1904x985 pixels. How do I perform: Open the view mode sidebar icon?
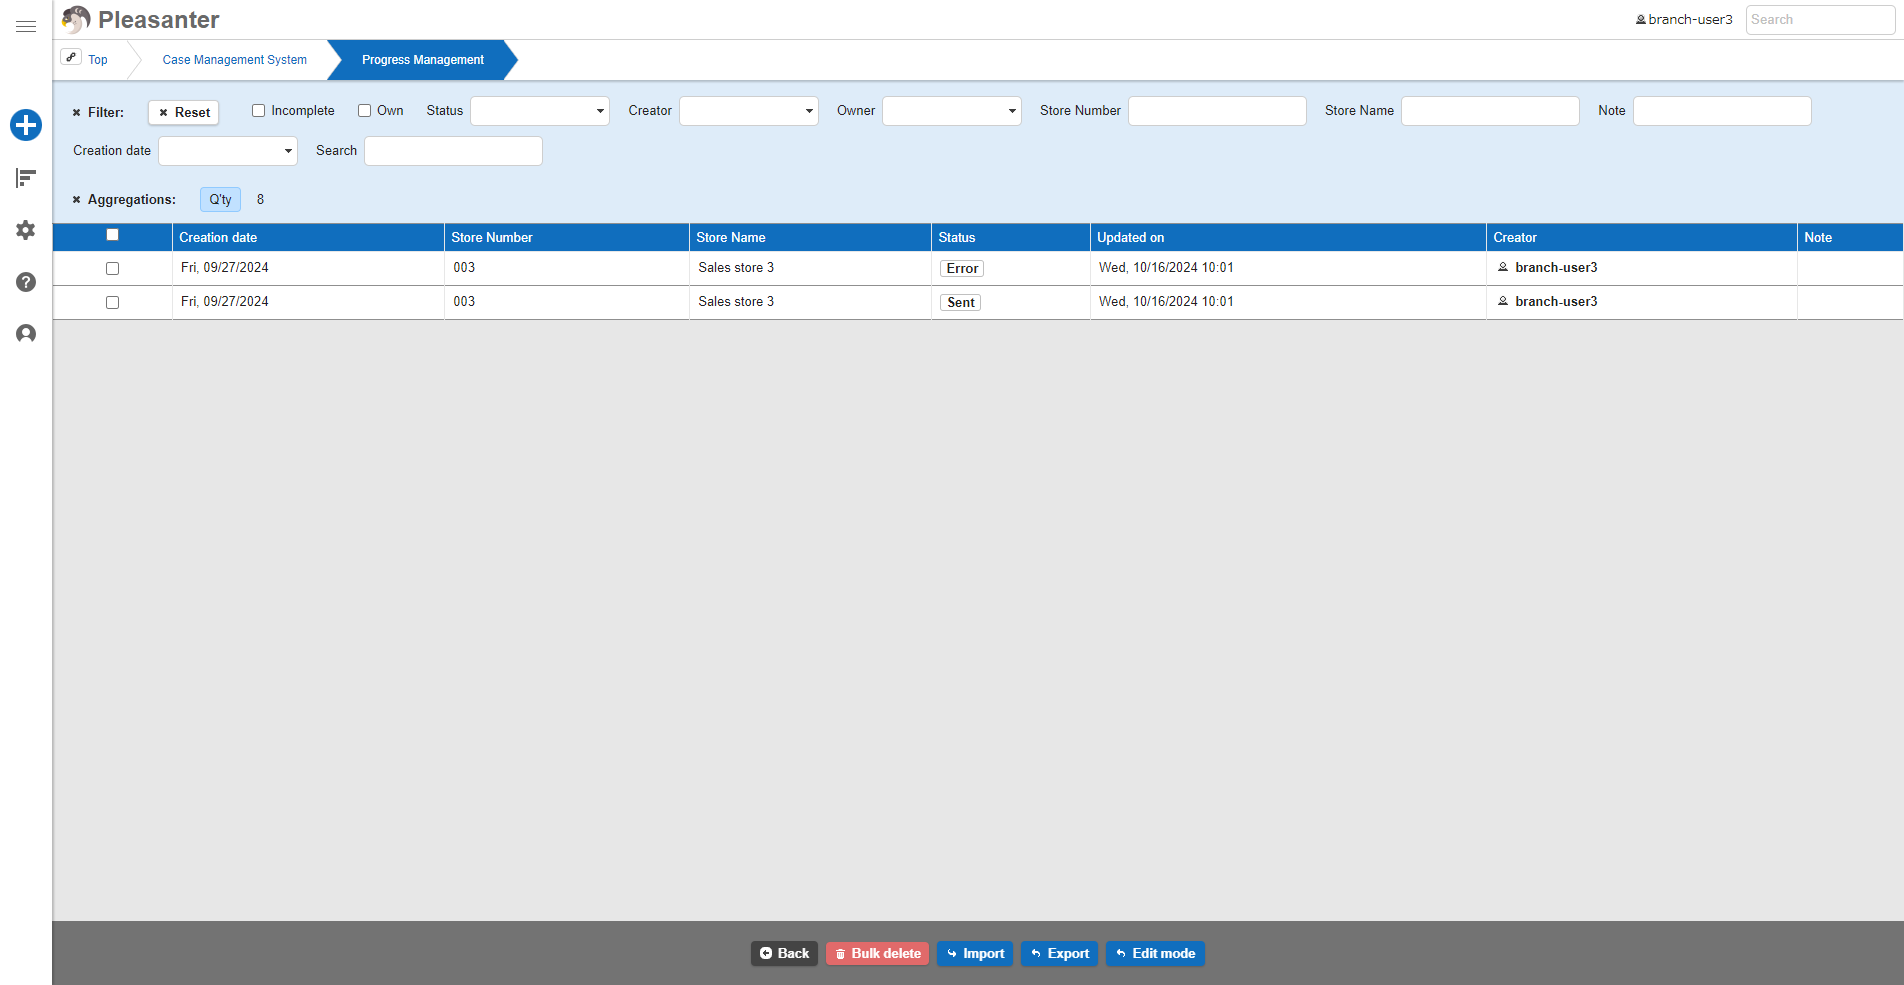[26, 178]
